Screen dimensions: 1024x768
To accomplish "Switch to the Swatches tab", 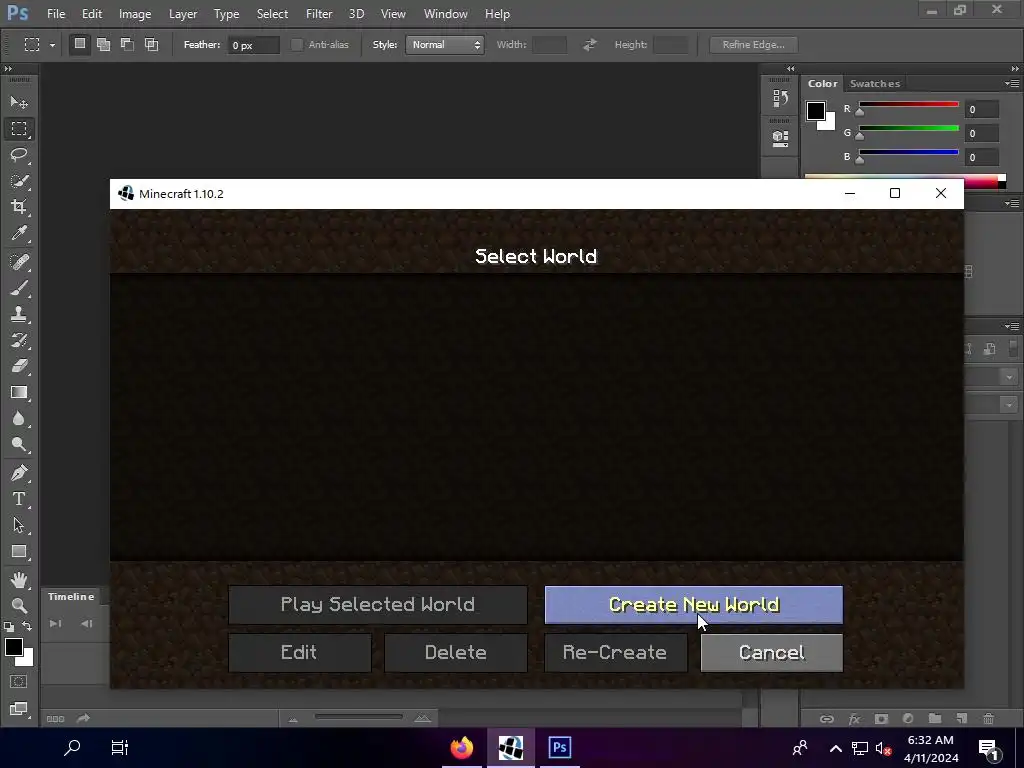I will pos(875,84).
